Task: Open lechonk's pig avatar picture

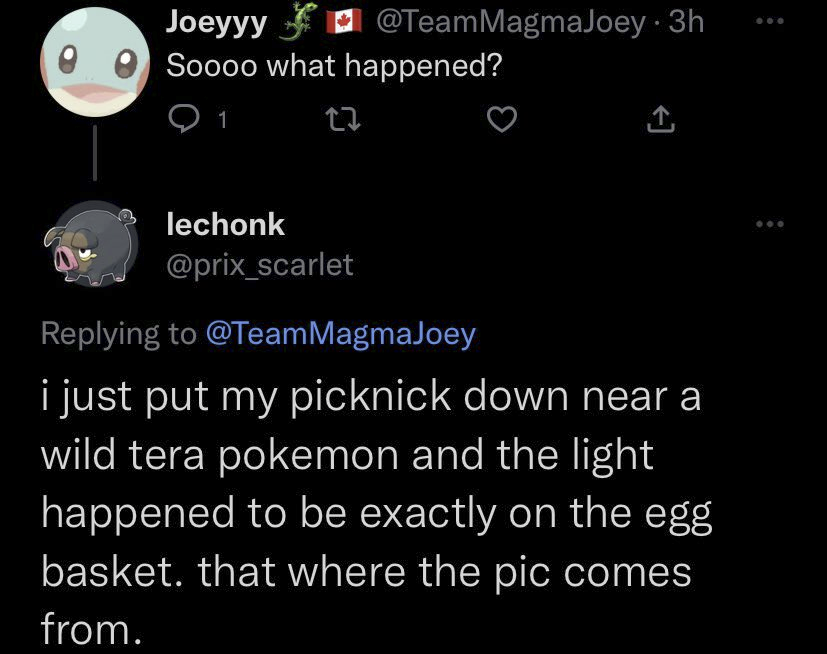Action: [x=88, y=246]
